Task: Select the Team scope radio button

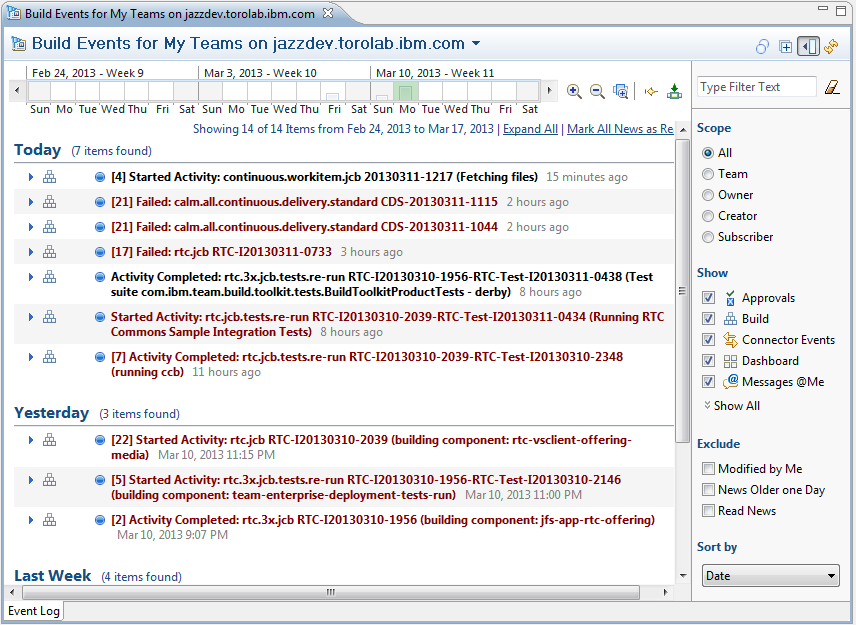Action: click(708, 174)
